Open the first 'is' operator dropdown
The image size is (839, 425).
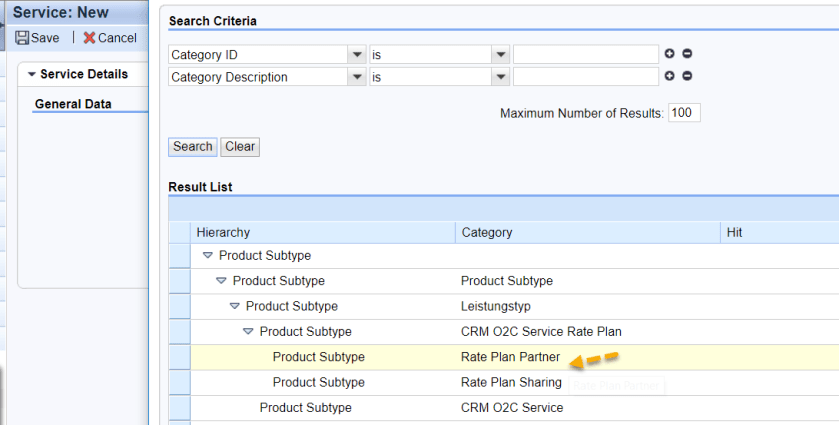(x=500, y=54)
